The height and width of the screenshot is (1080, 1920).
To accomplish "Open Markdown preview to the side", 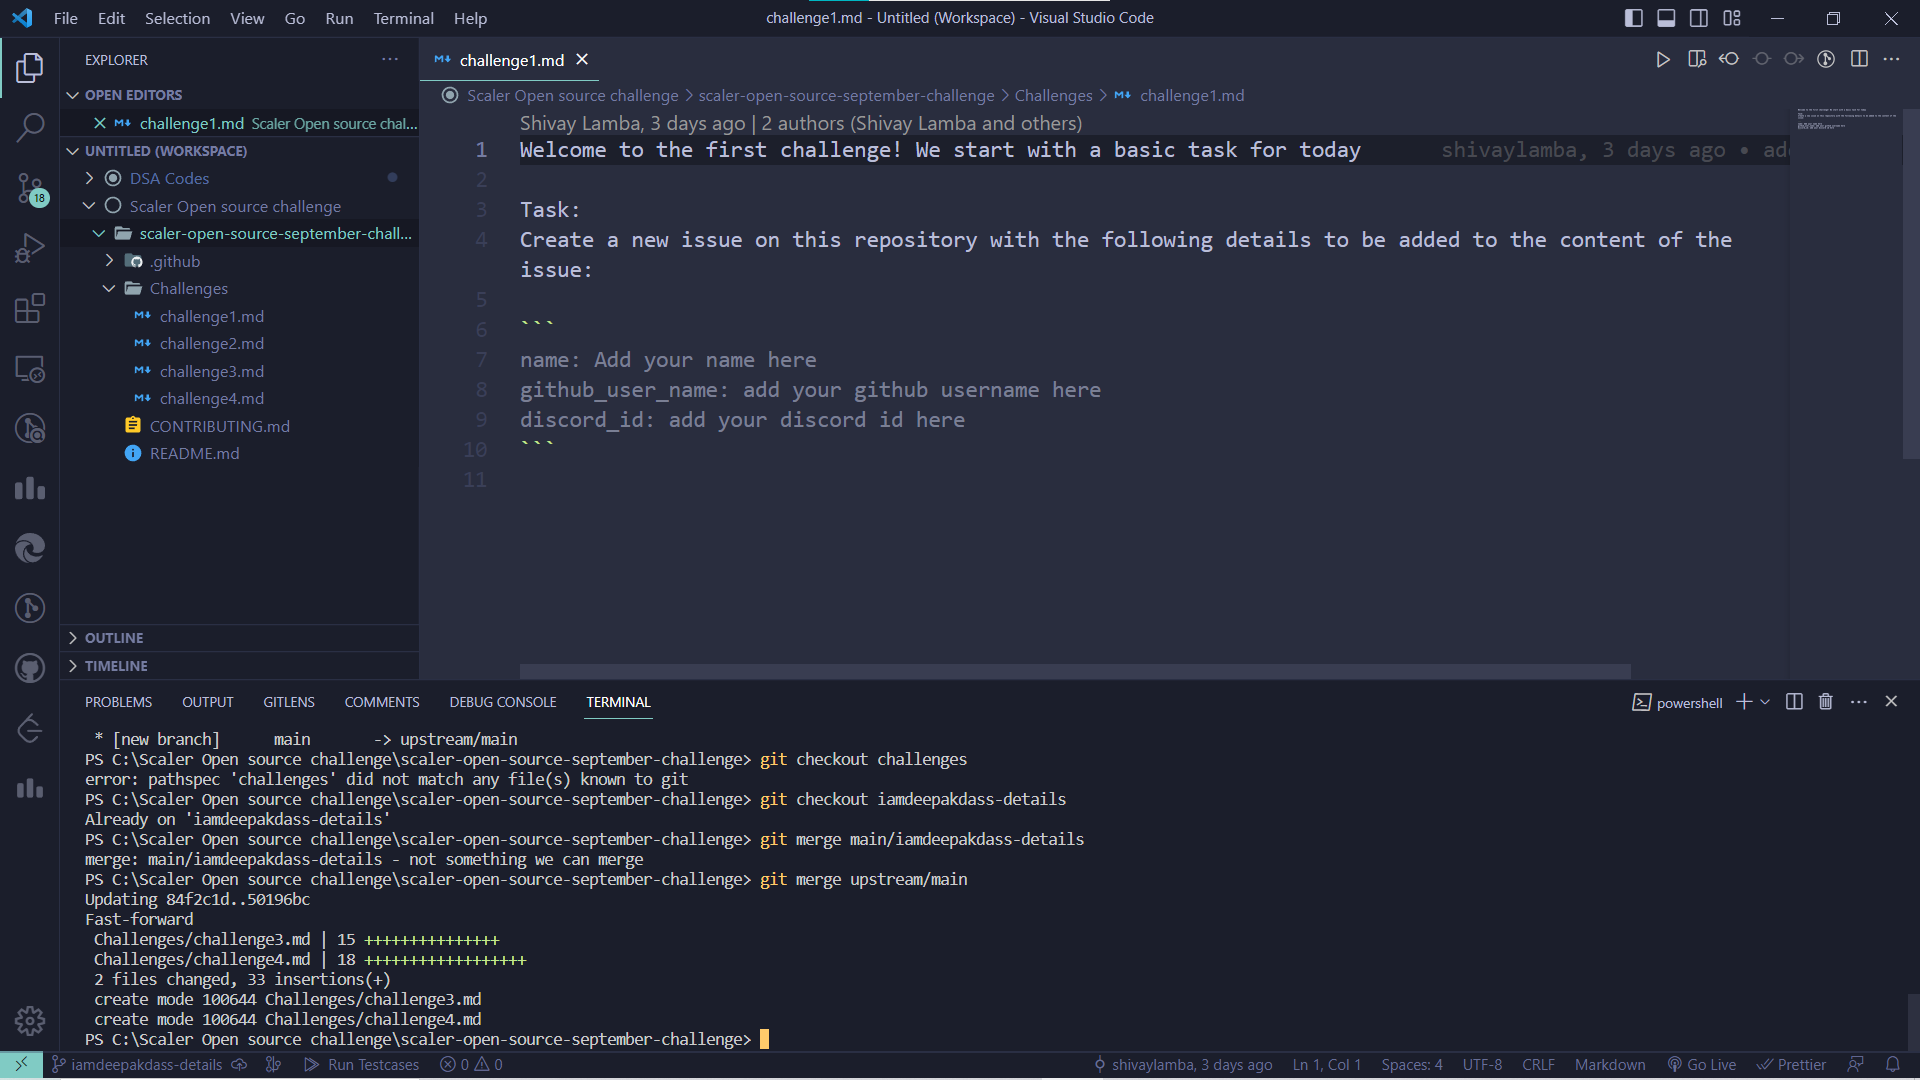I will [1697, 59].
